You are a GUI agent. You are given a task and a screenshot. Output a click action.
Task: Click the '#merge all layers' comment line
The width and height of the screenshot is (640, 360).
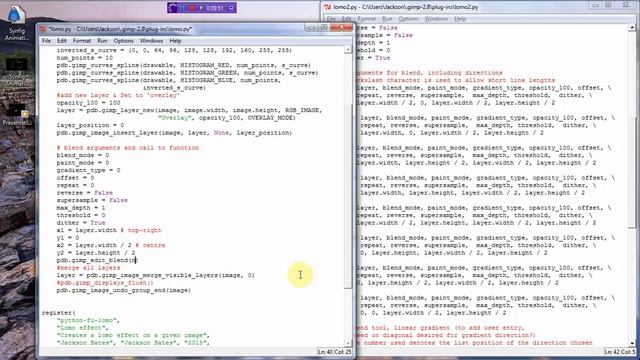88,268
